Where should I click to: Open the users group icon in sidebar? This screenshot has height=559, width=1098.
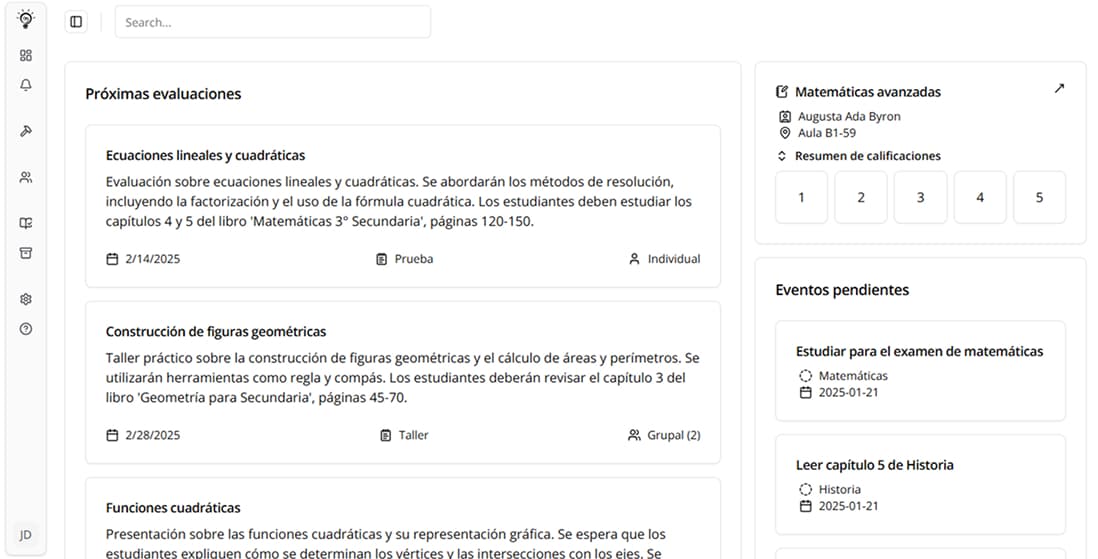26,177
